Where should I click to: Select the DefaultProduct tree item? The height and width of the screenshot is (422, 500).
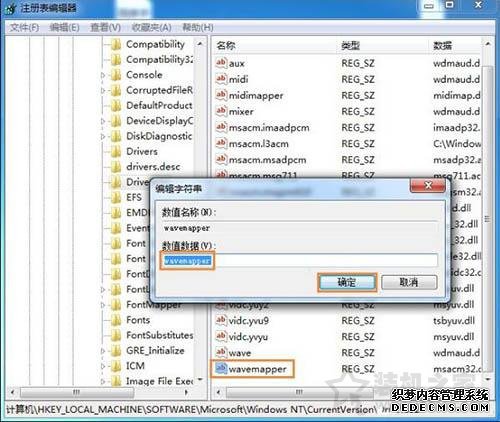159,106
